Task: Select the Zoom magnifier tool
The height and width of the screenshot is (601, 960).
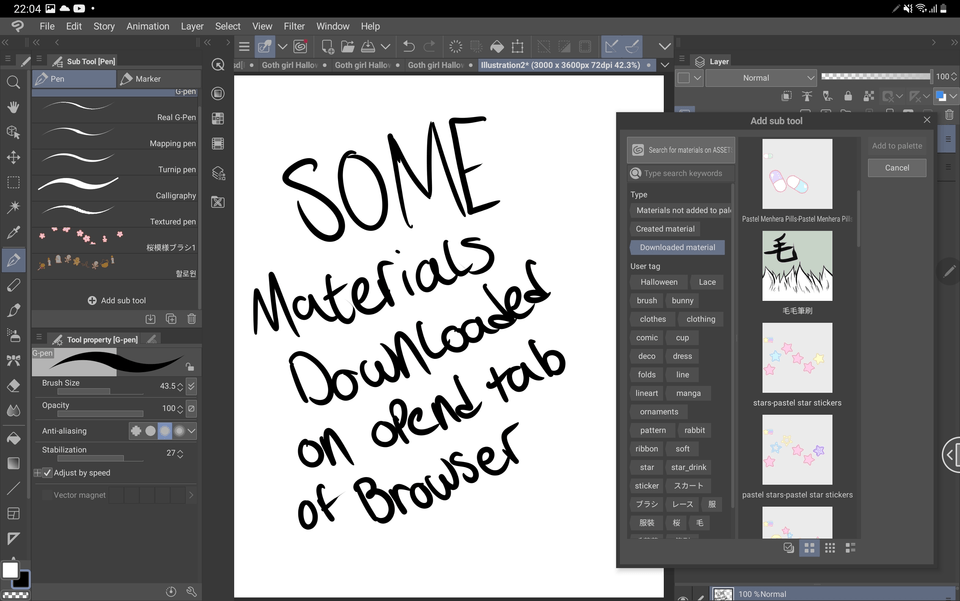Action: pyautogui.click(x=13, y=82)
